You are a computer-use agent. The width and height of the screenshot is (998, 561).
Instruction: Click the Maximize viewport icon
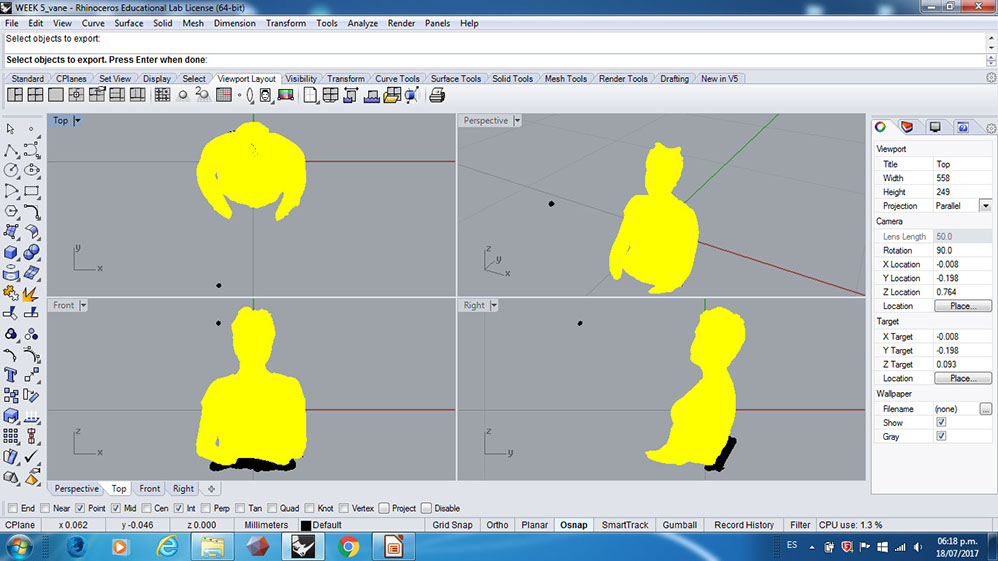(x=56, y=96)
